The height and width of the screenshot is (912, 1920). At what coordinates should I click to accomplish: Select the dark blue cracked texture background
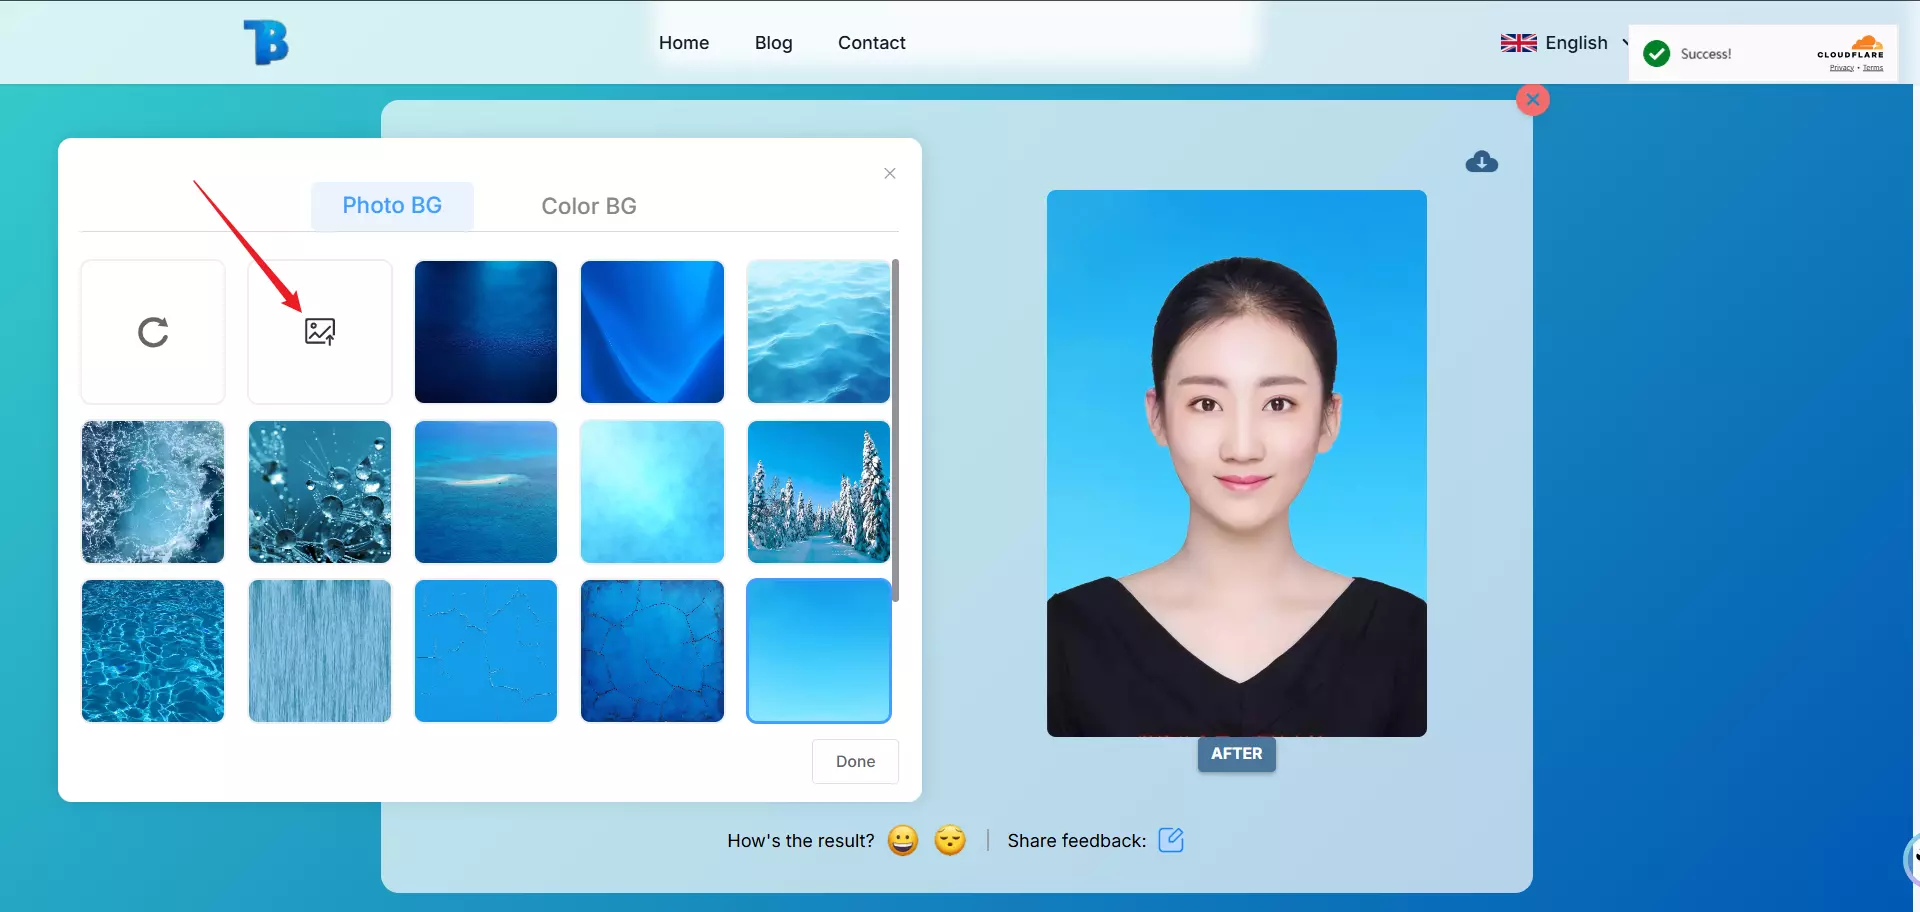click(652, 651)
